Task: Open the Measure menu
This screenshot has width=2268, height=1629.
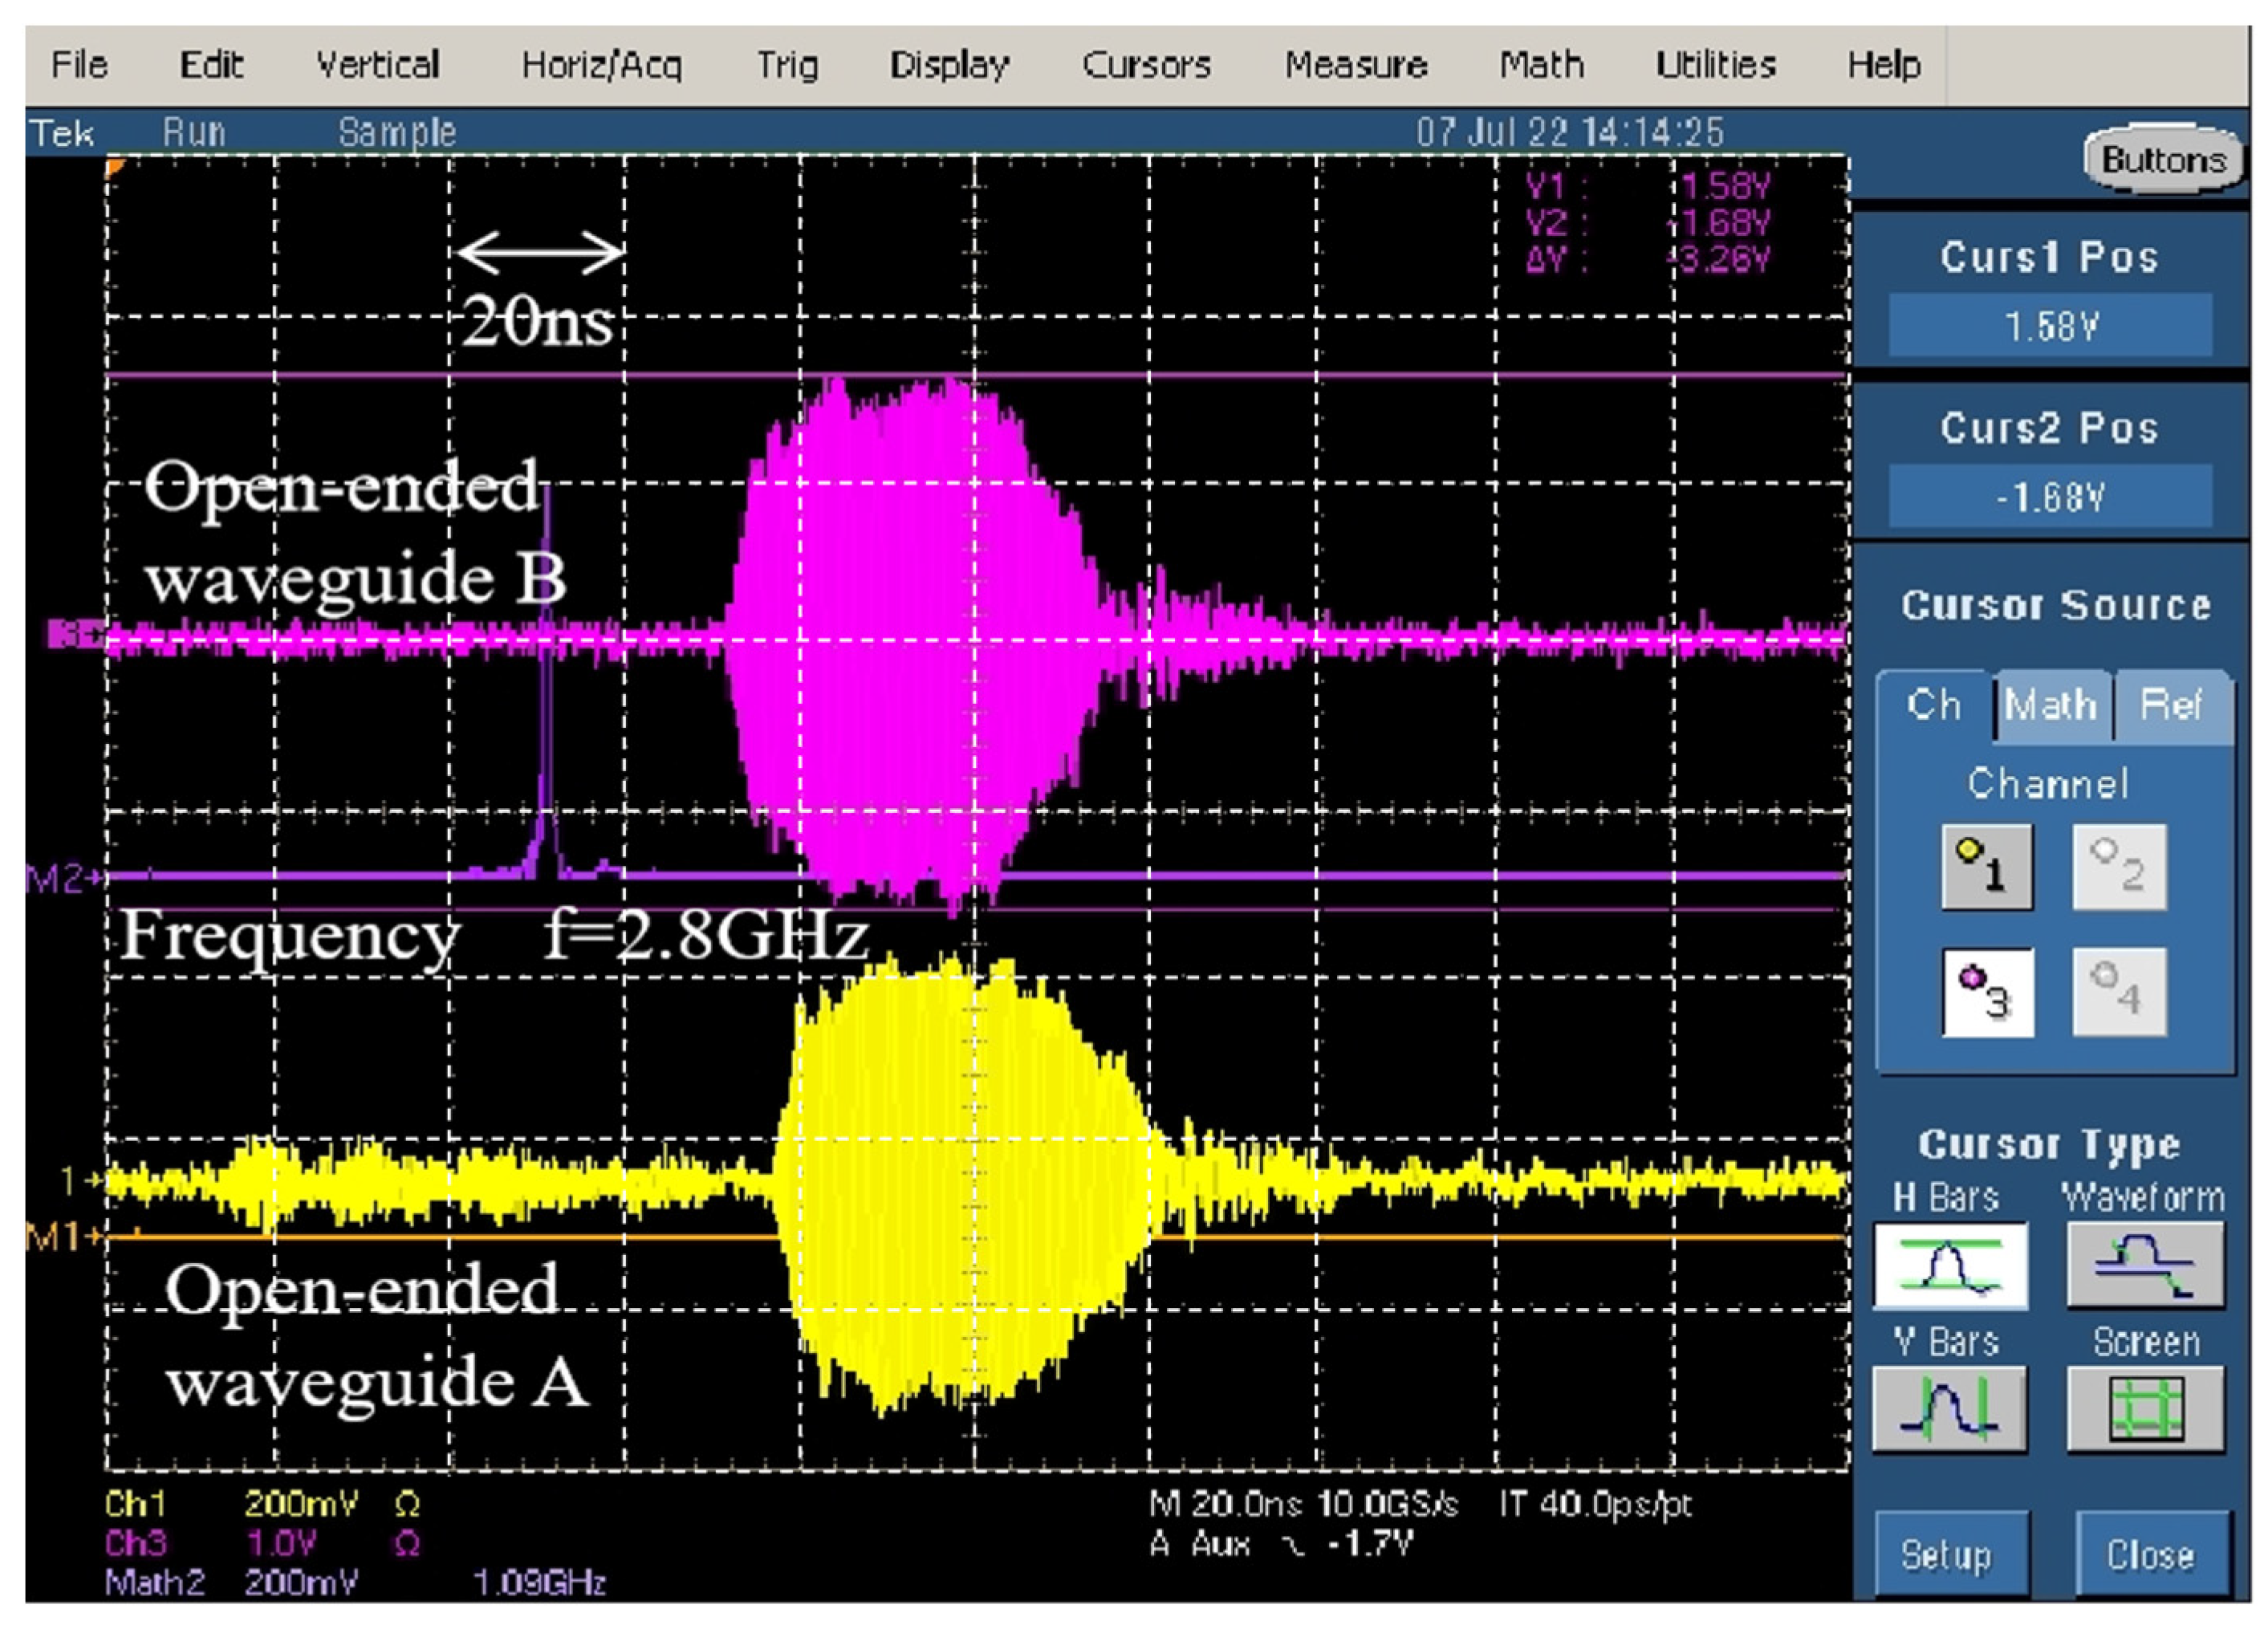Action: coord(1355,66)
